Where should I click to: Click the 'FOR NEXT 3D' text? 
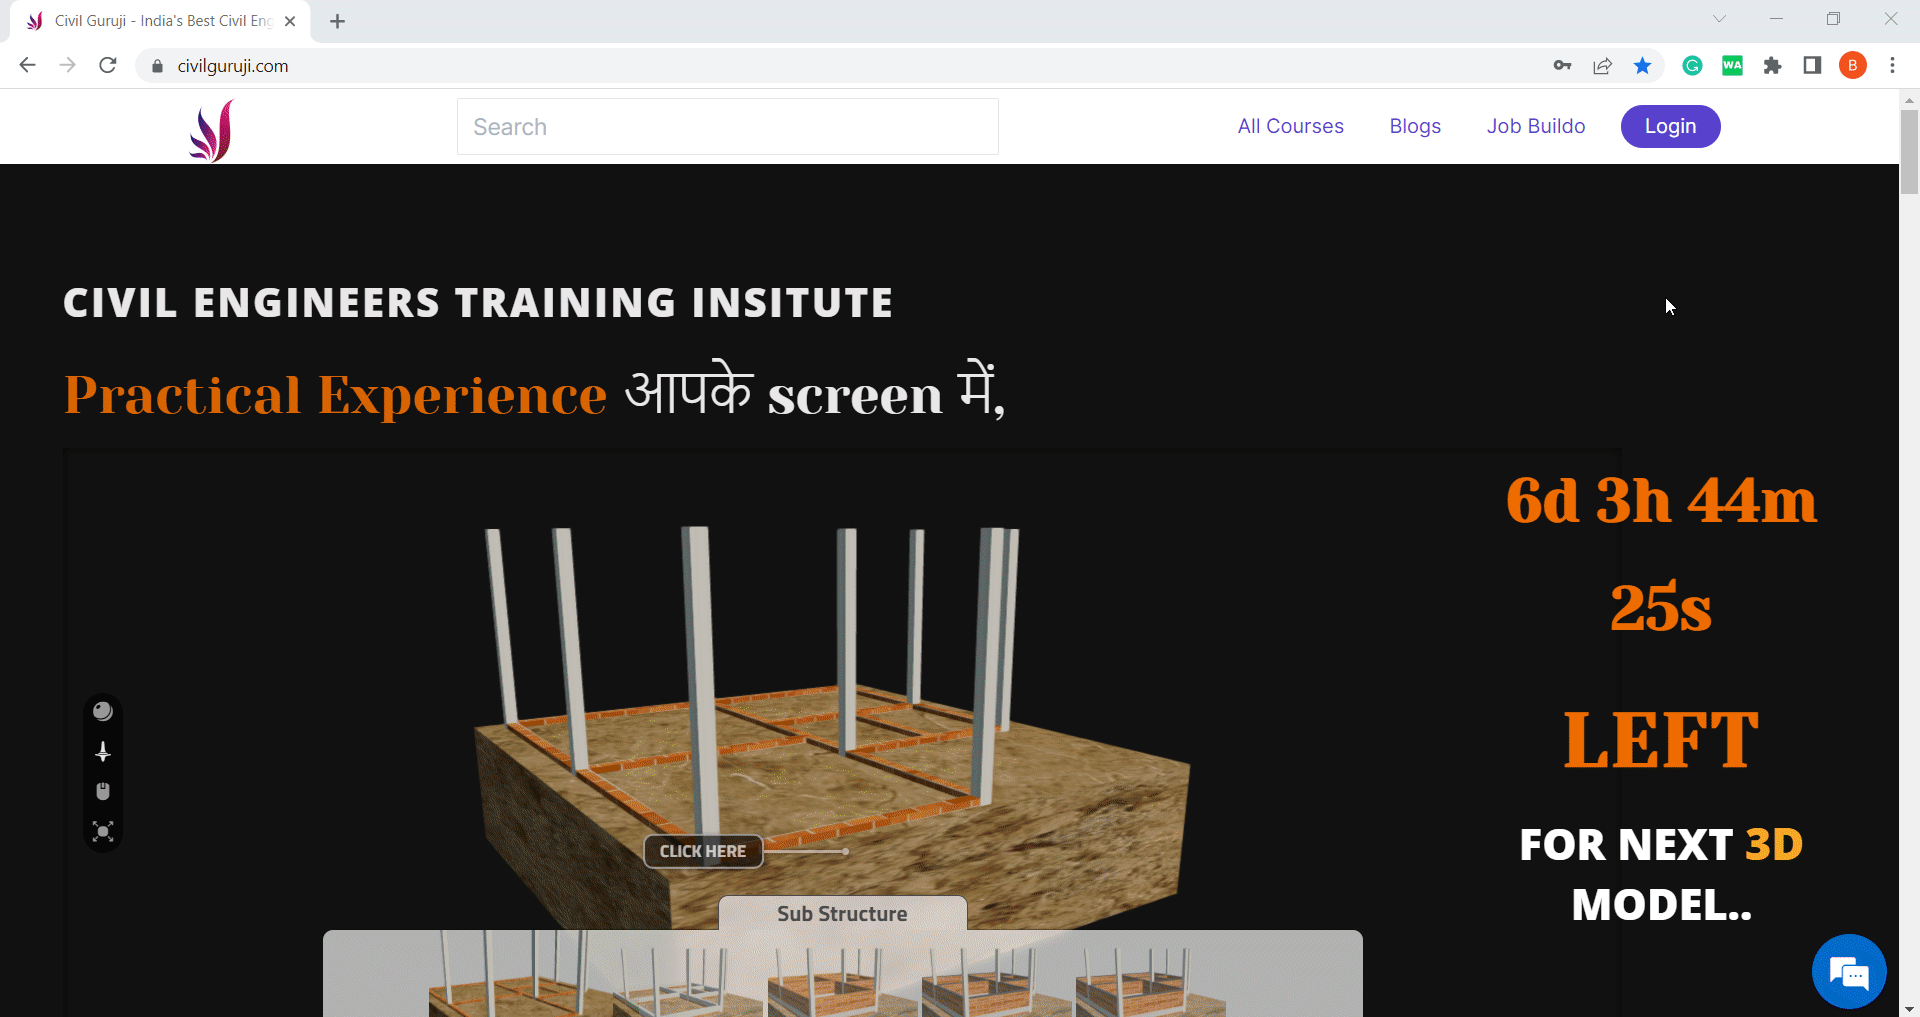(x=1661, y=845)
